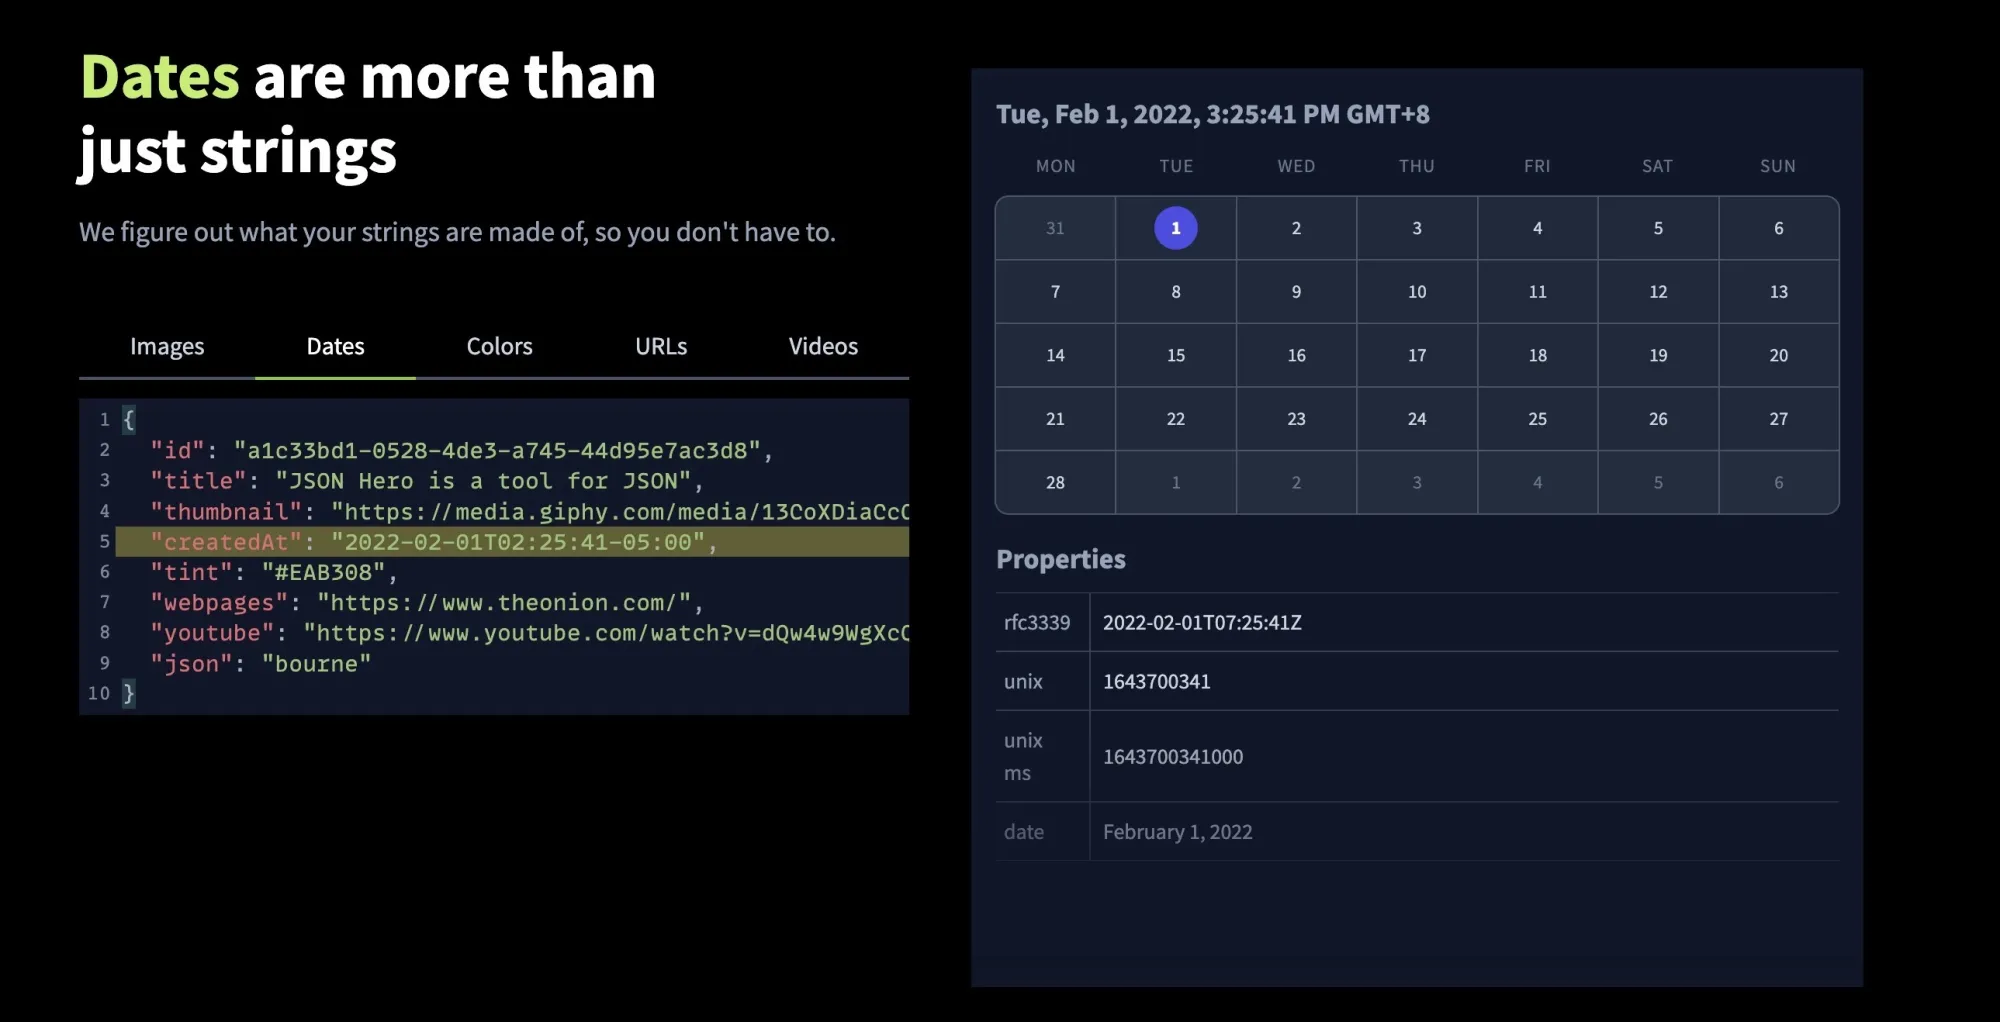Click the date property February 1, 2022

point(1177,832)
